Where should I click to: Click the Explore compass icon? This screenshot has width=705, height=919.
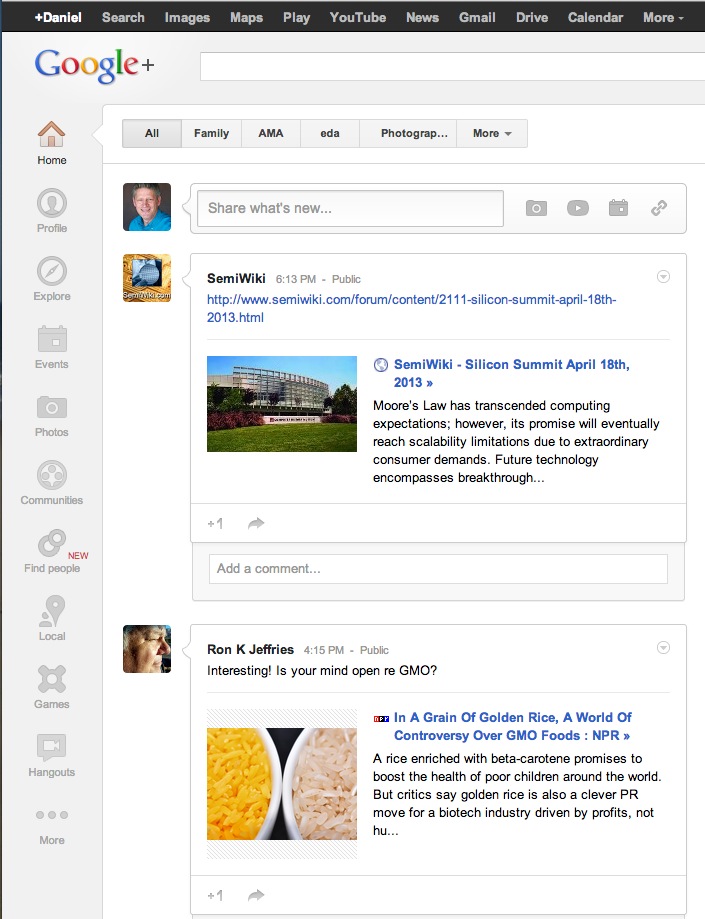(52, 273)
